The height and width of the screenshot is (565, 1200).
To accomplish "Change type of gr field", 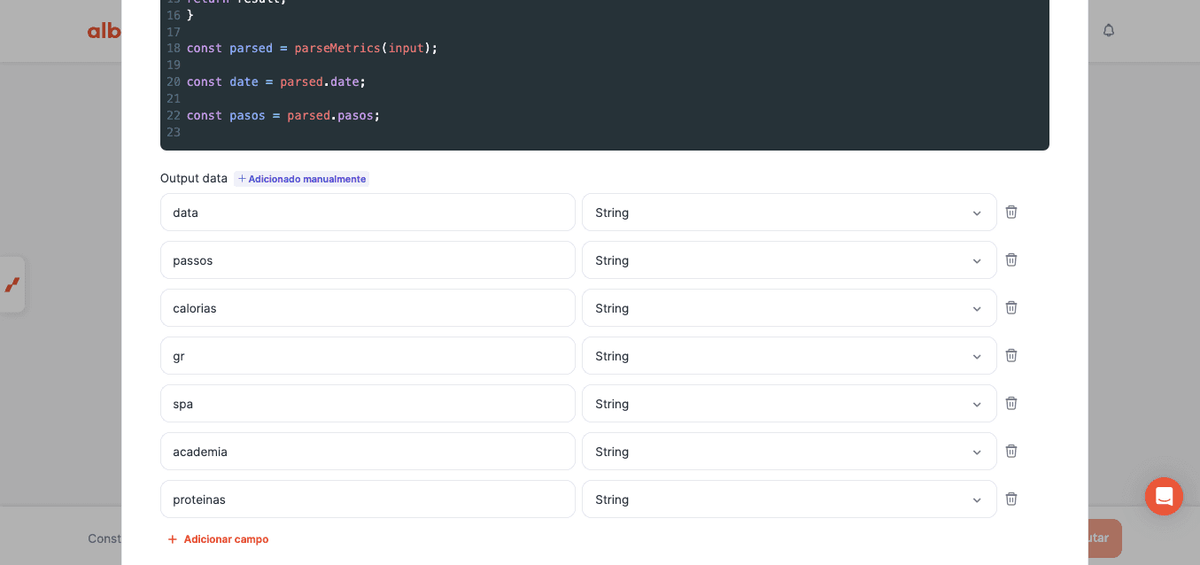I will click(x=789, y=356).
